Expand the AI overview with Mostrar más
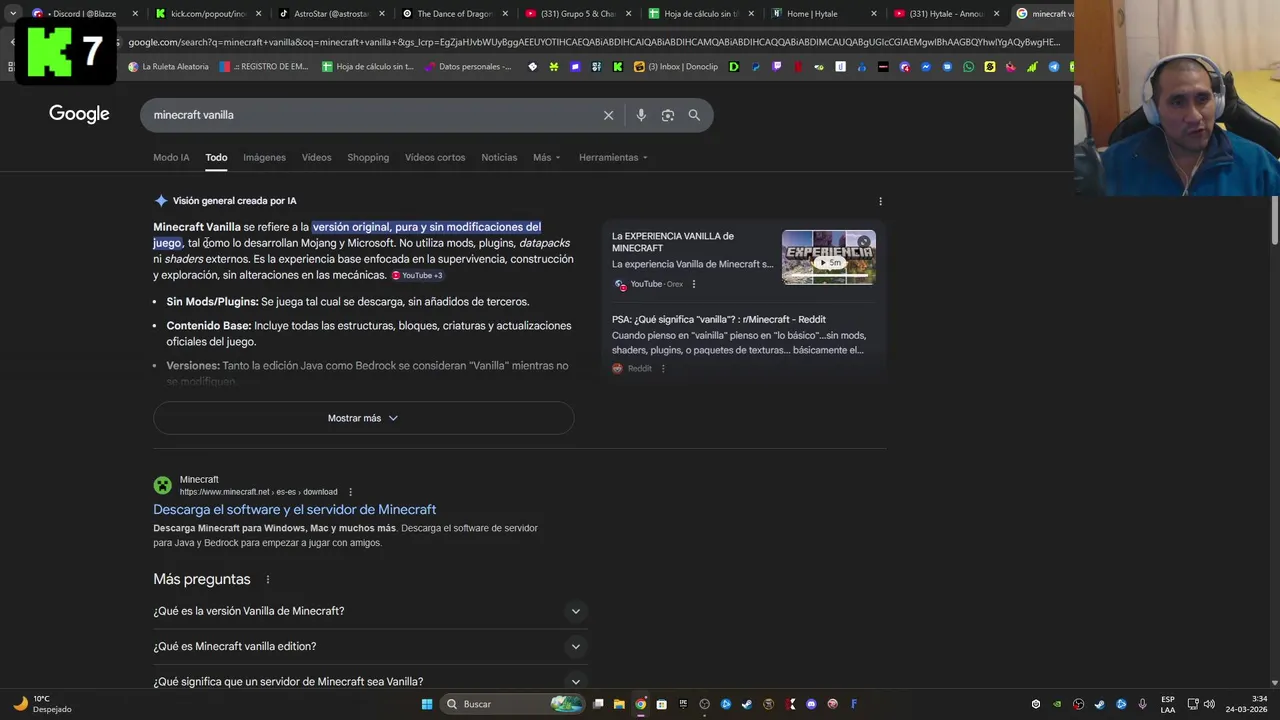The image size is (1280, 720). [363, 418]
